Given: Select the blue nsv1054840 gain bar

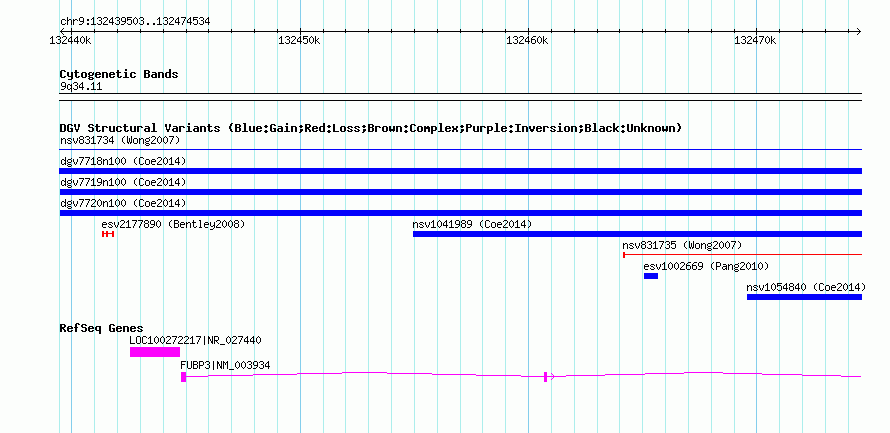Looking at the screenshot, I should [804, 297].
